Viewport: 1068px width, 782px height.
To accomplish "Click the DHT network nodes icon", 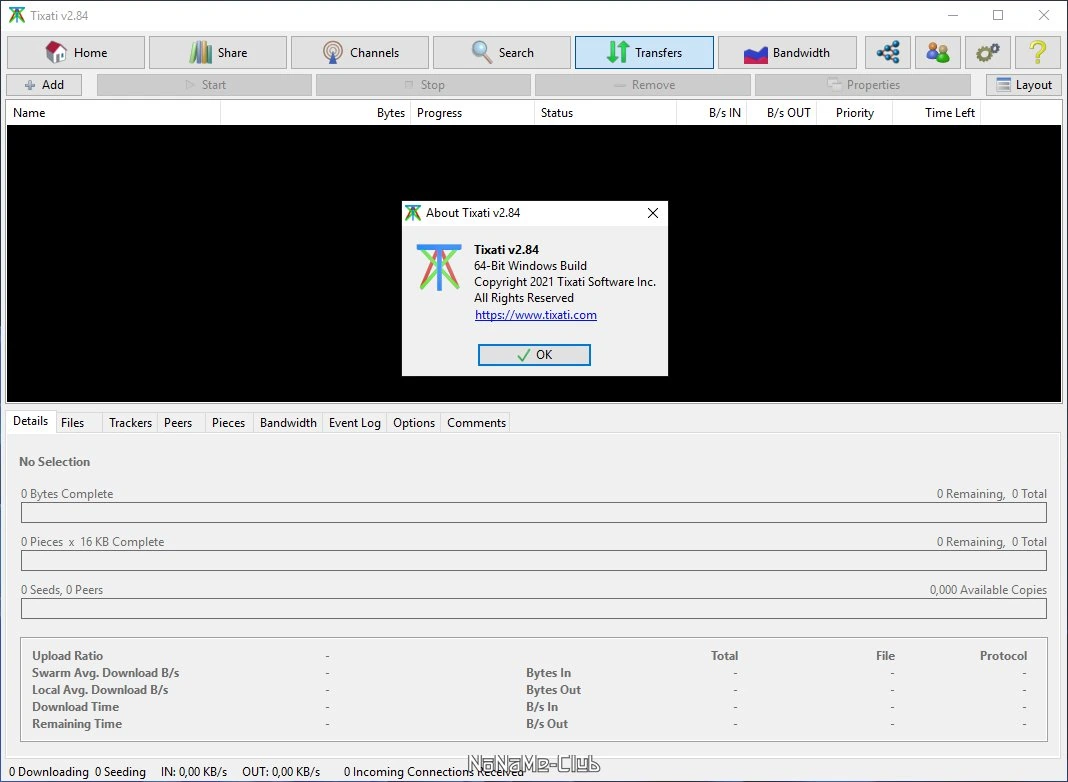I will point(888,52).
